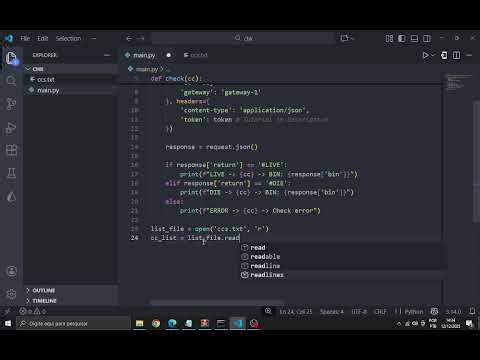Open the Manage gear icon
The image size is (480, 360).
click(x=11, y=294)
